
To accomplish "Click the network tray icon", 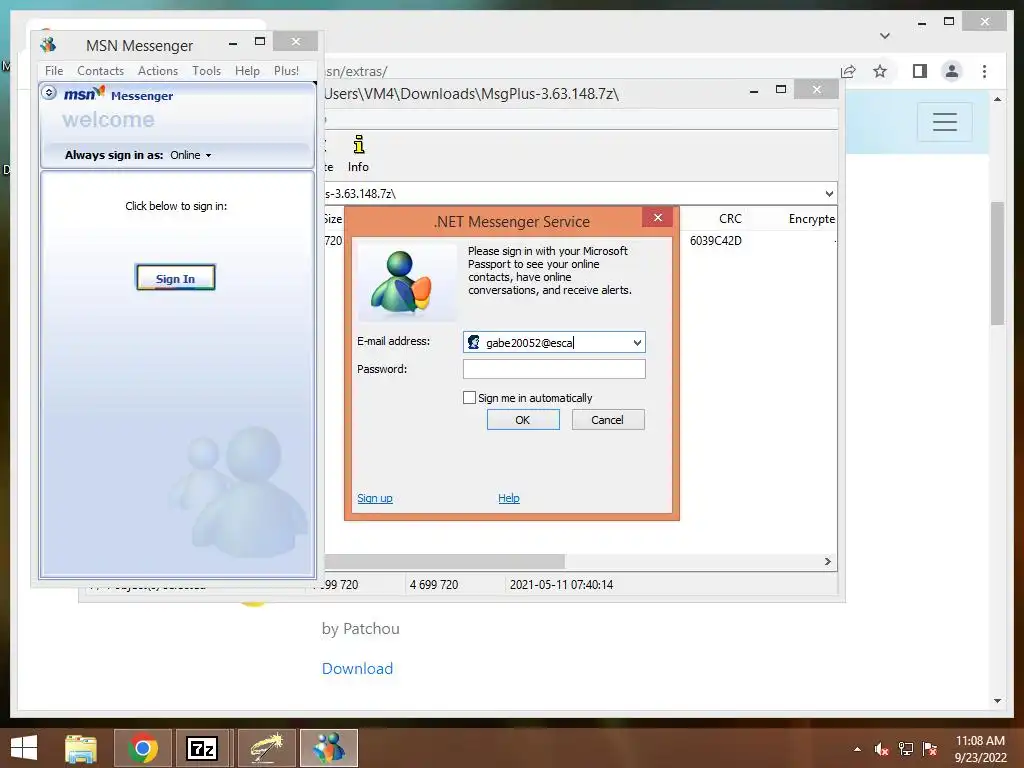I will point(906,749).
